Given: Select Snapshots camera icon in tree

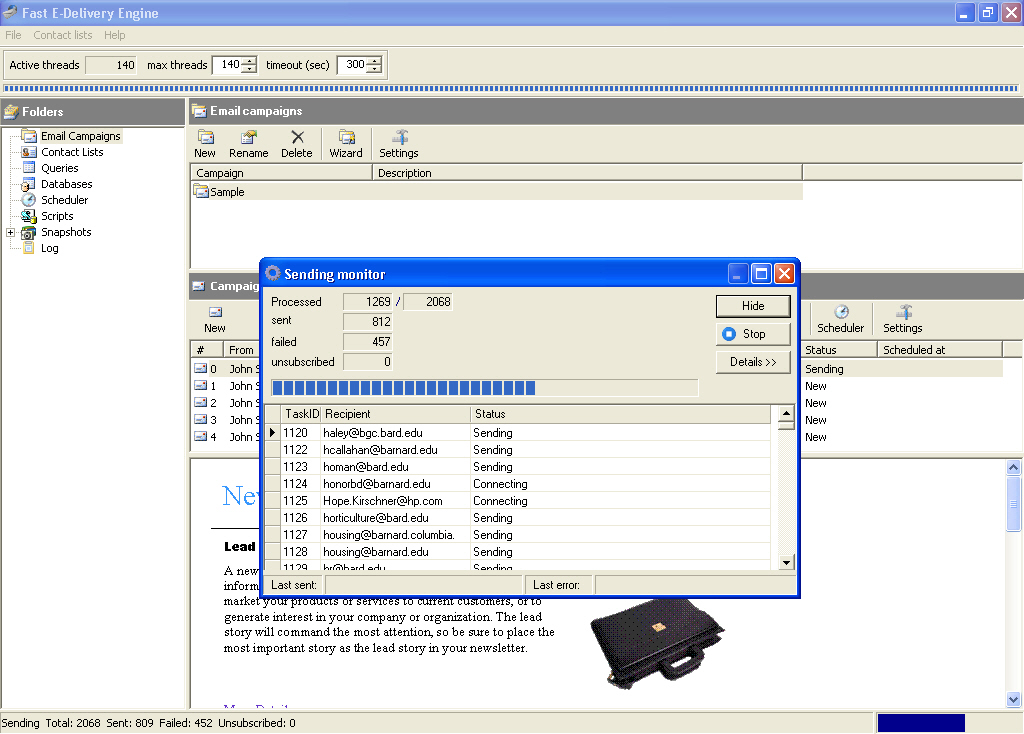Looking at the screenshot, I should [28, 232].
